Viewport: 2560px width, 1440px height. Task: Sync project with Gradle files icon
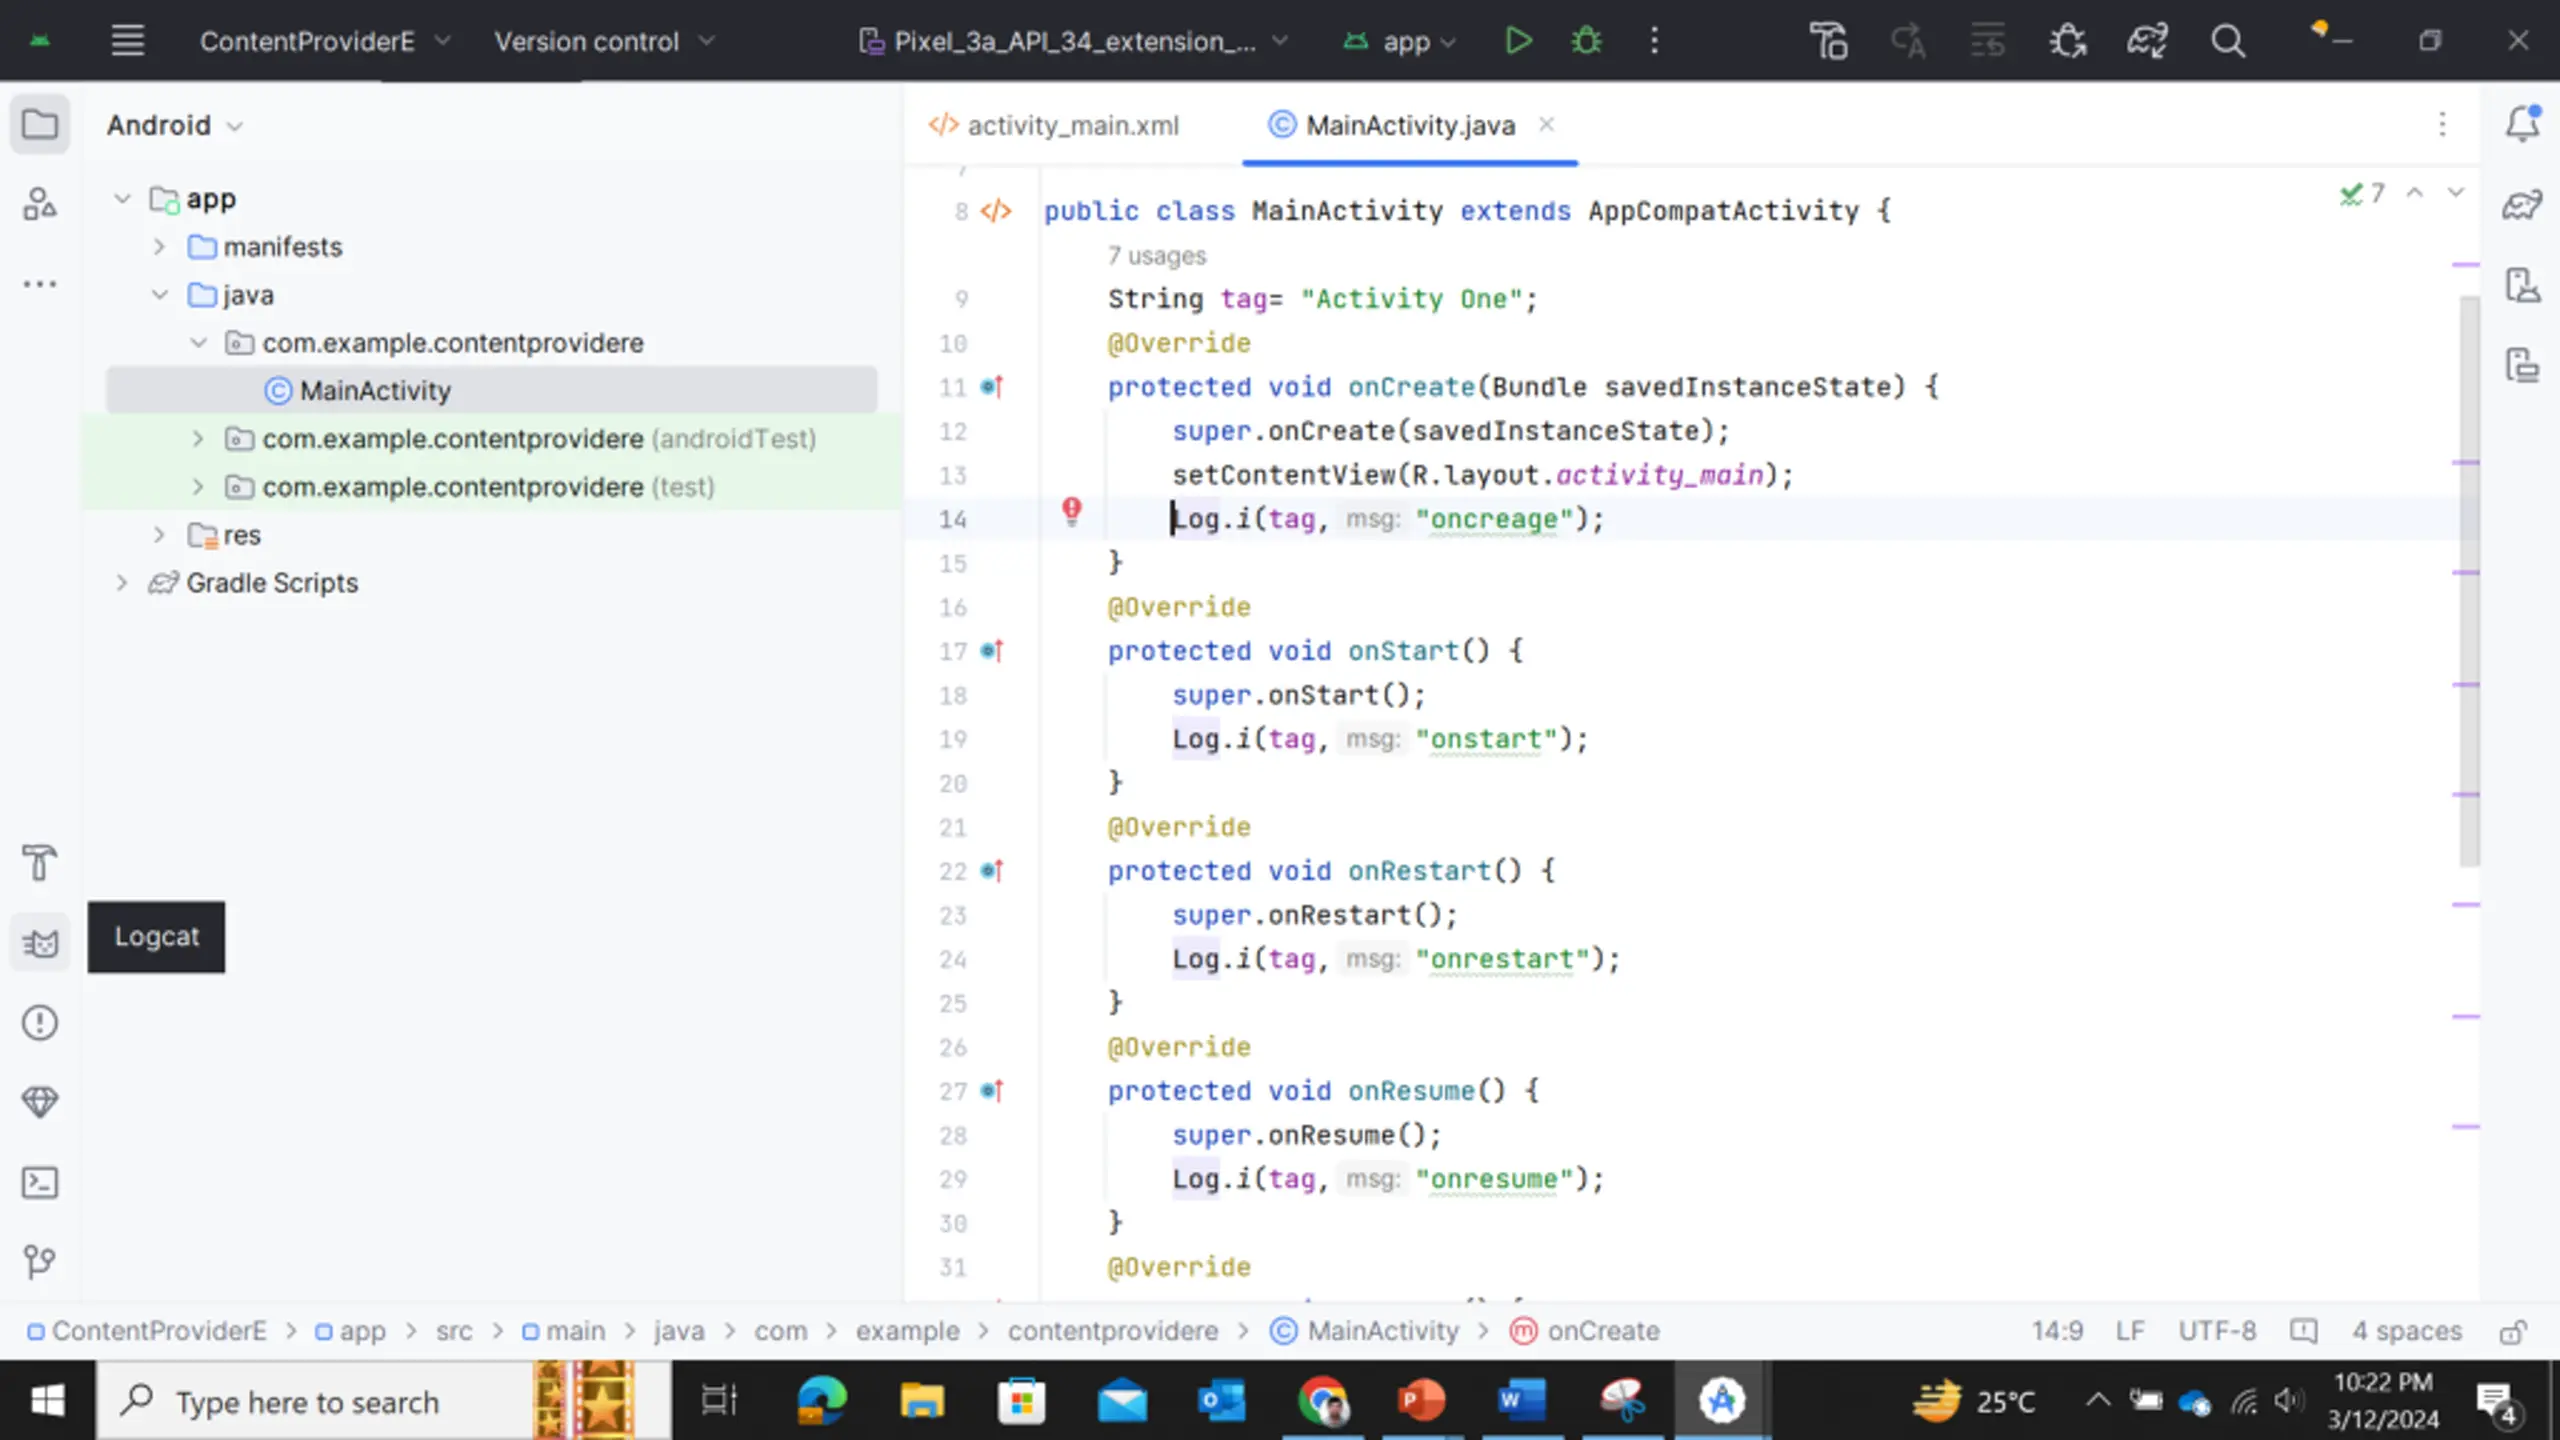pyautogui.click(x=2147, y=41)
